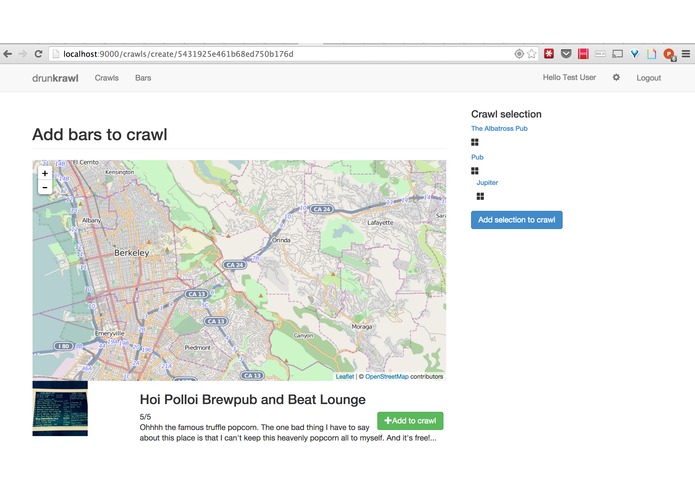Screen dimensions: 695x494
Task: Open the red asterisk extension icon
Action: [x=549, y=54]
